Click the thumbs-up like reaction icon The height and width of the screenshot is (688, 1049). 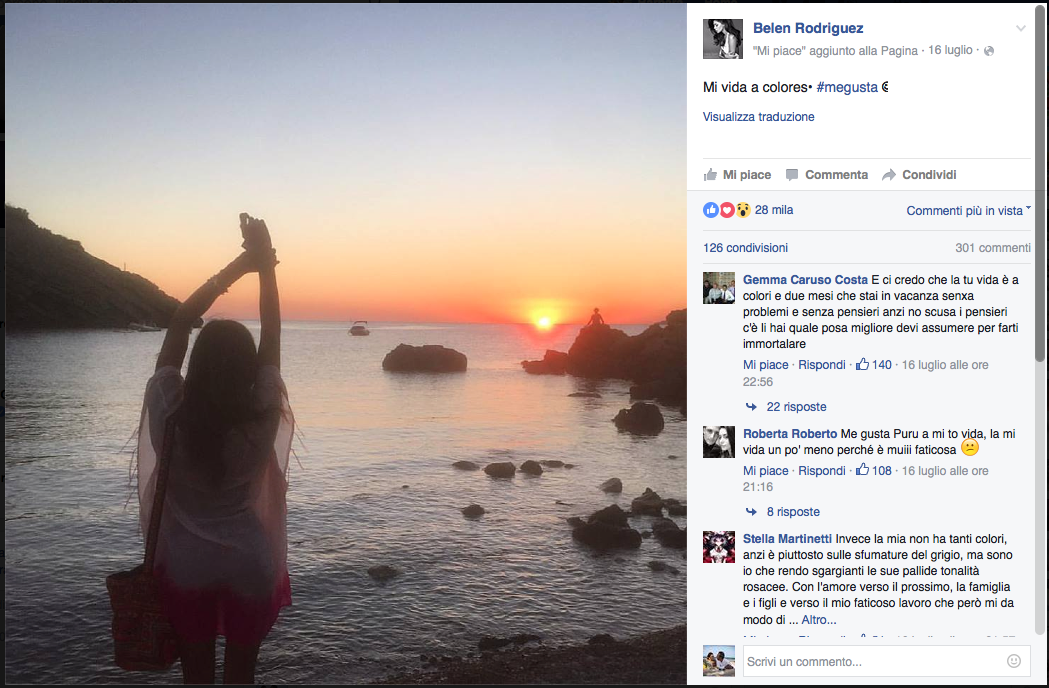(x=710, y=210)
